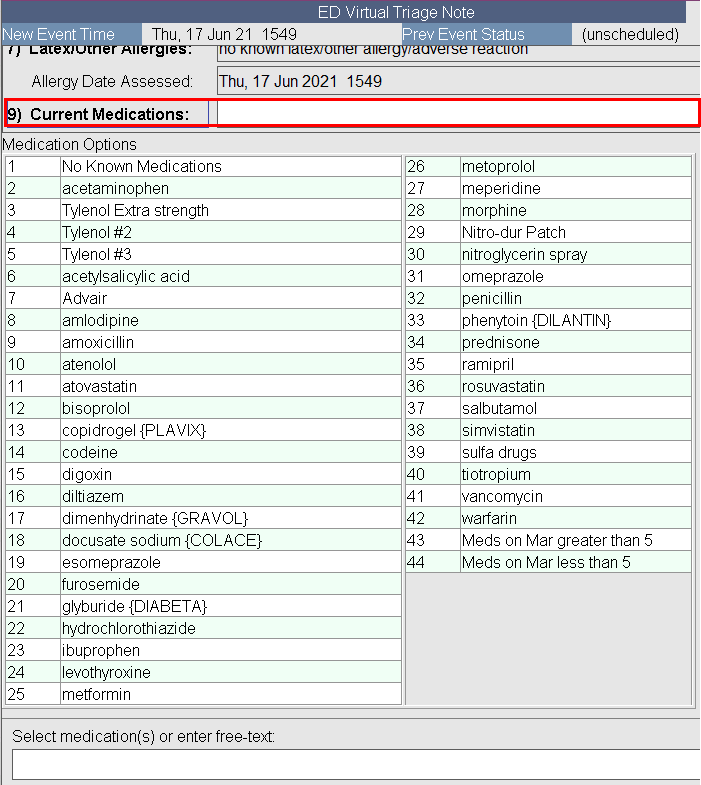The image size is (701, 785).
Task: Choose 'Tylenol Extra strength' option
Action: pos(203,210)
